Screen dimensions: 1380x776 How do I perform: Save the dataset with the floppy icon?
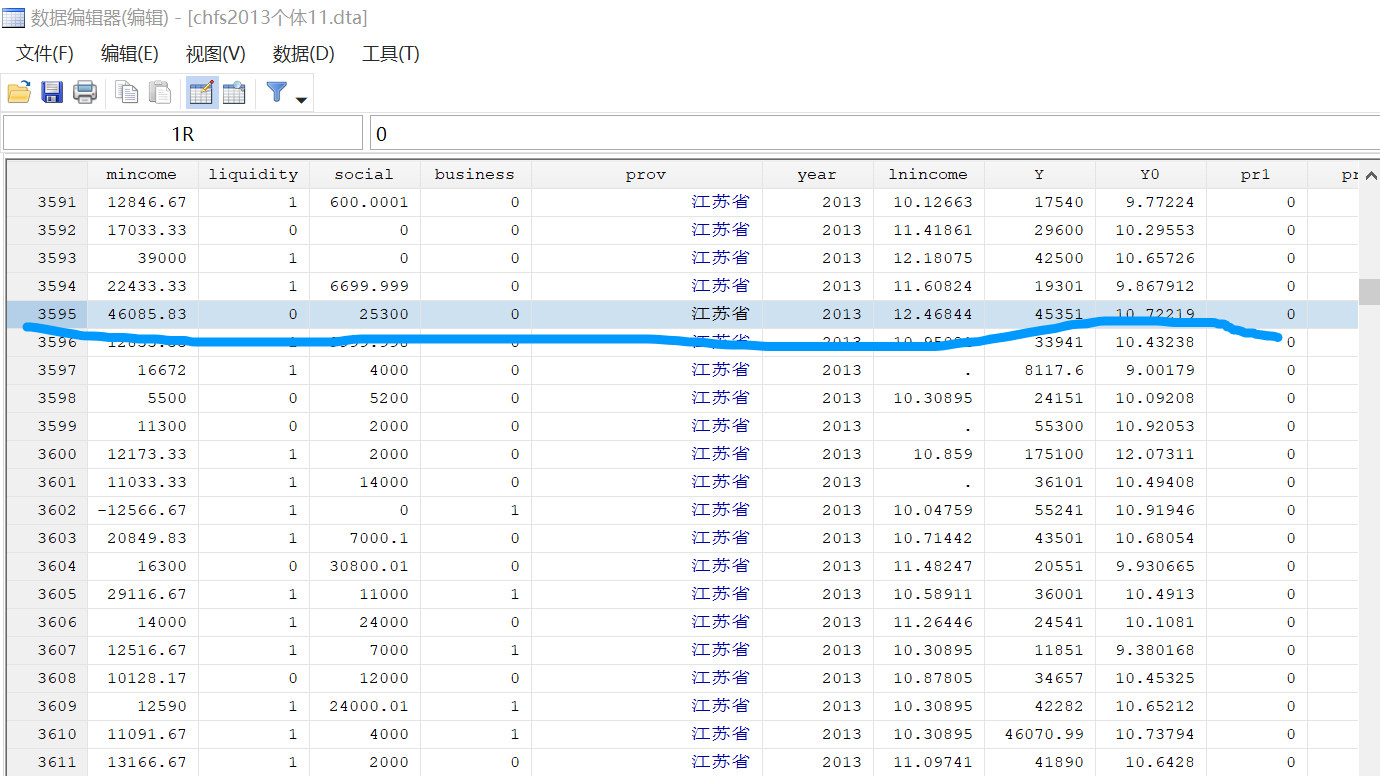[52, 93]
